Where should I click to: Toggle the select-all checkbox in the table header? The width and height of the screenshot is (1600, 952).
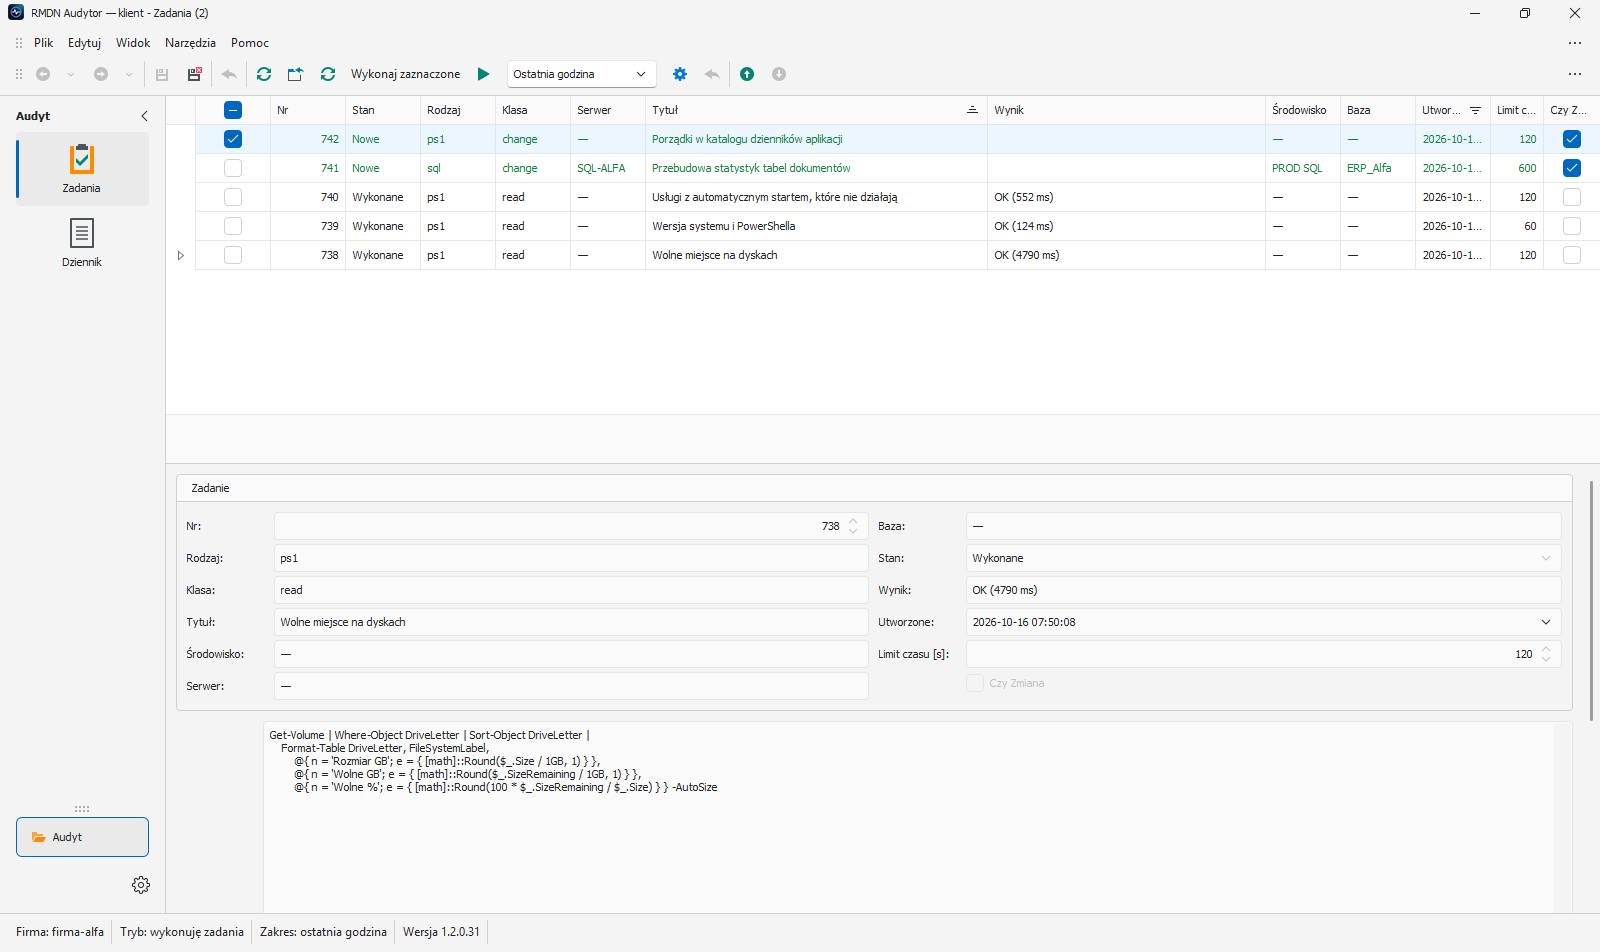pyautogui.click(x=233, y=110)
